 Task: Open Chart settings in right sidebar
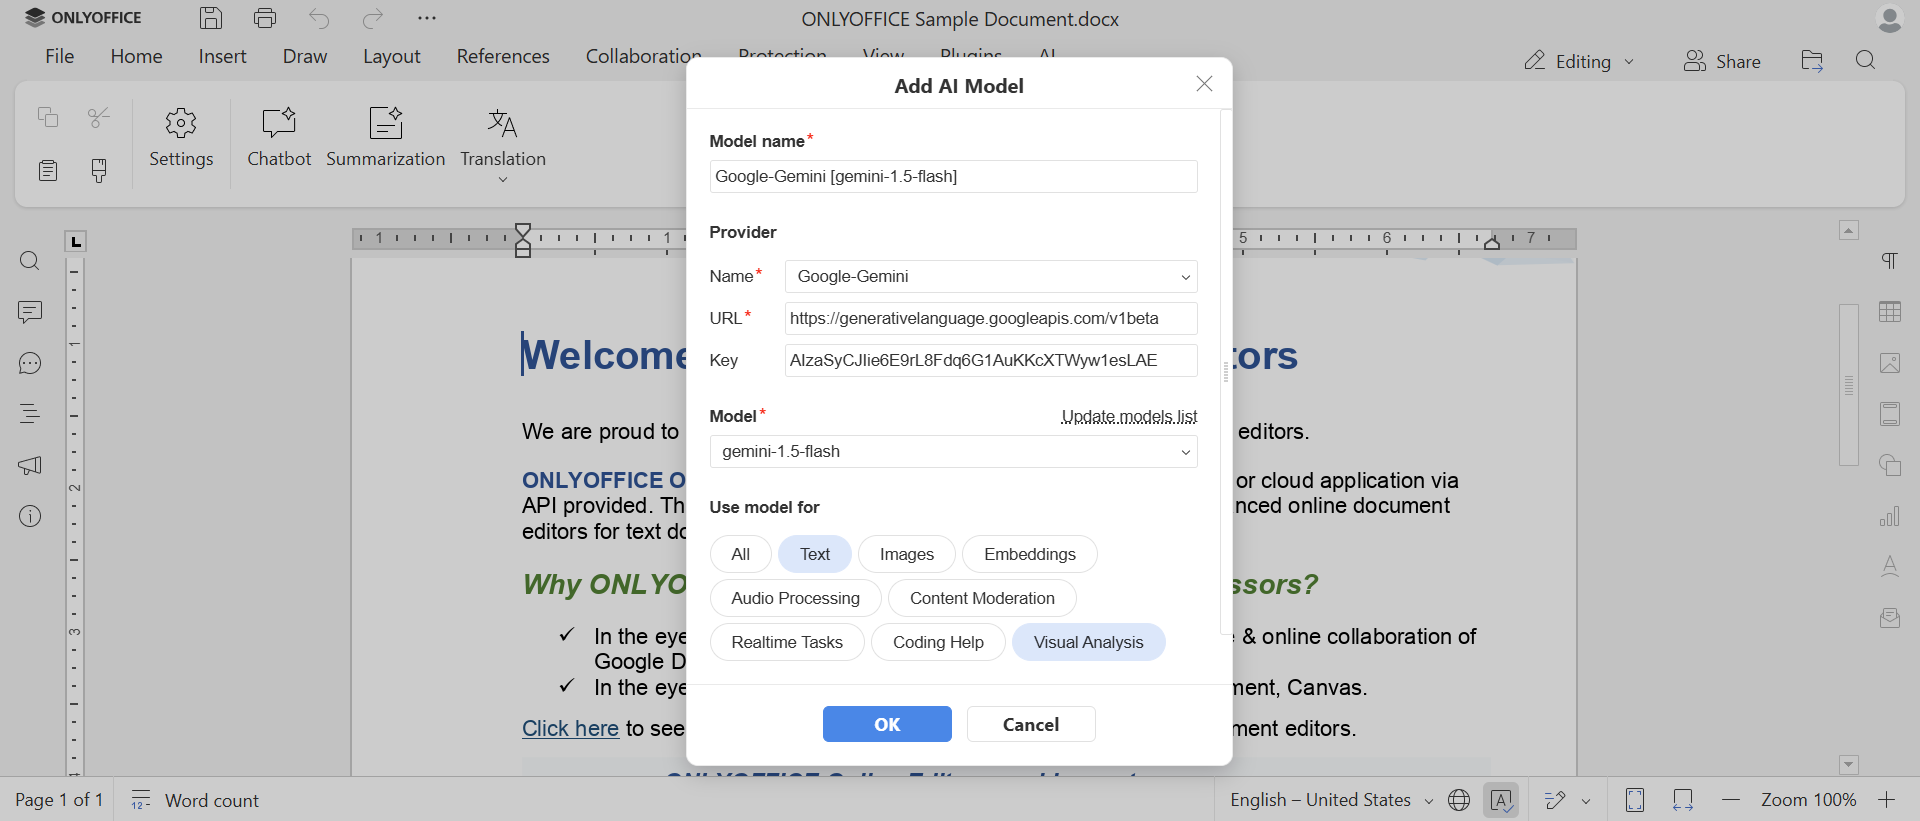1890,516
